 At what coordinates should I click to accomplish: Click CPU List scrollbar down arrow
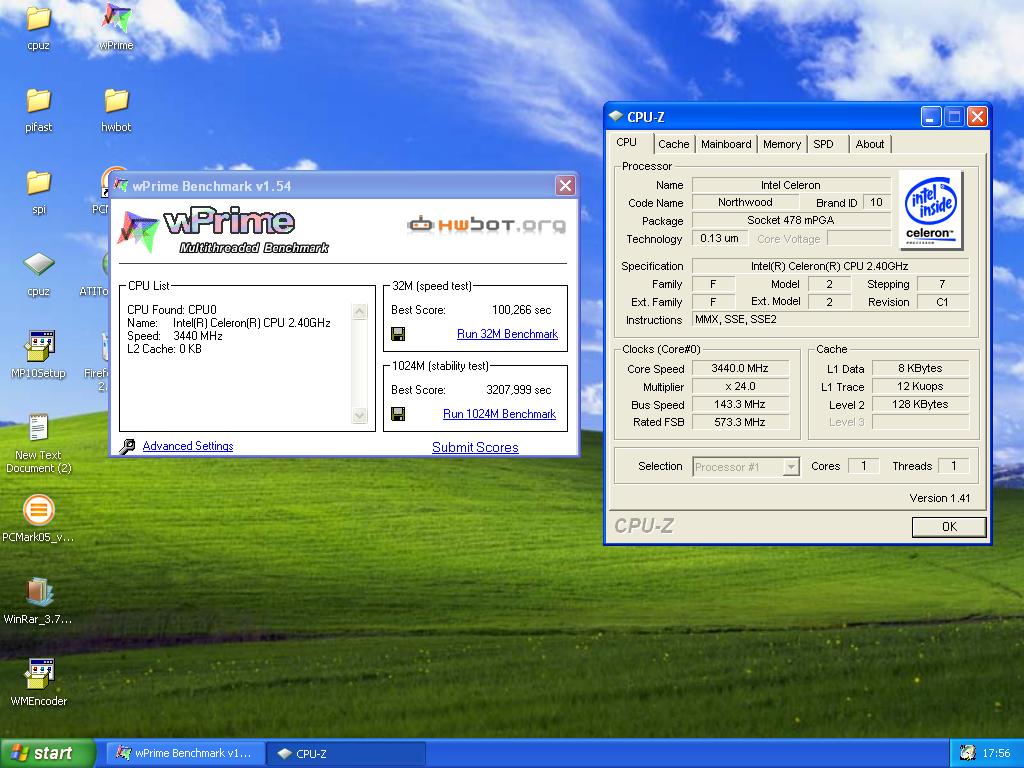tap(360, 415)
